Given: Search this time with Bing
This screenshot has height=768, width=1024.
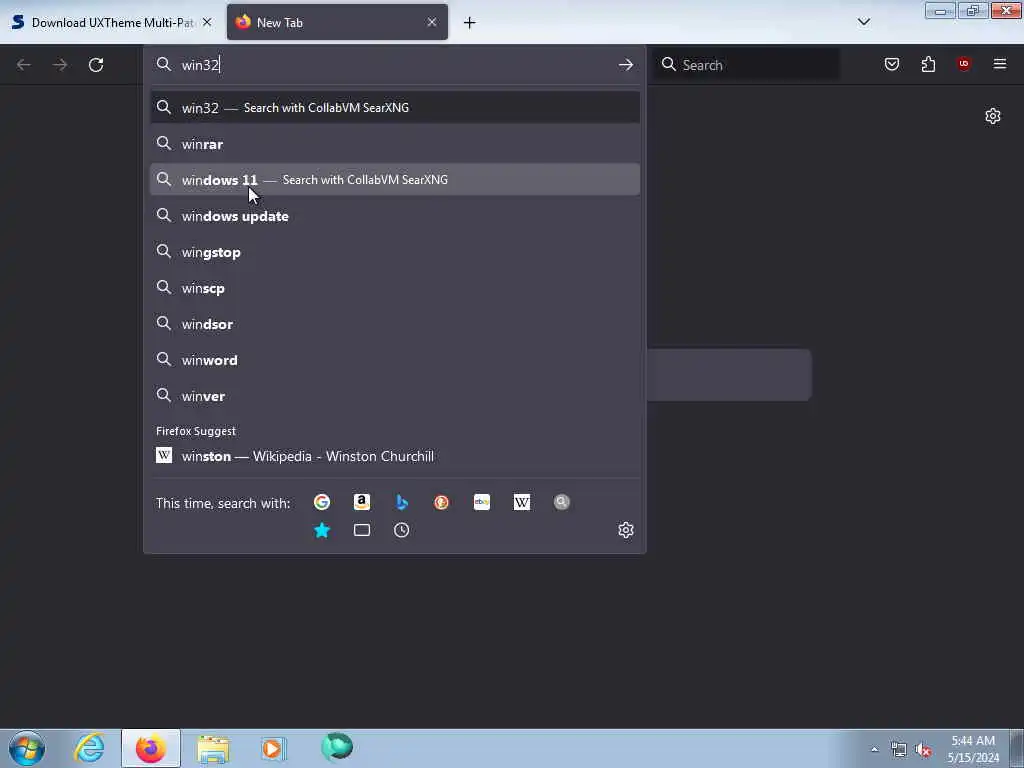Looking at the screenshot, I should pos(402,502).
